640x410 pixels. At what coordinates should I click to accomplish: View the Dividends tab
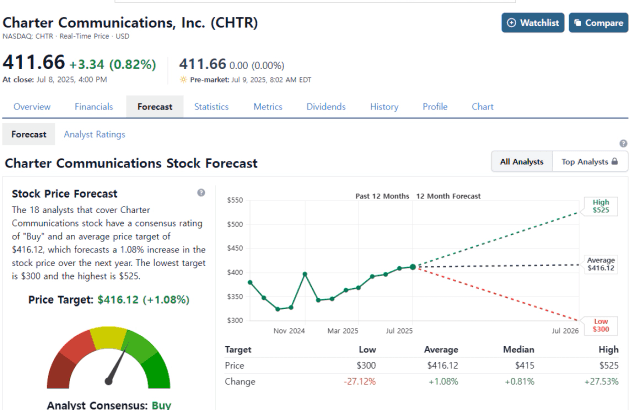coord(326,107)
